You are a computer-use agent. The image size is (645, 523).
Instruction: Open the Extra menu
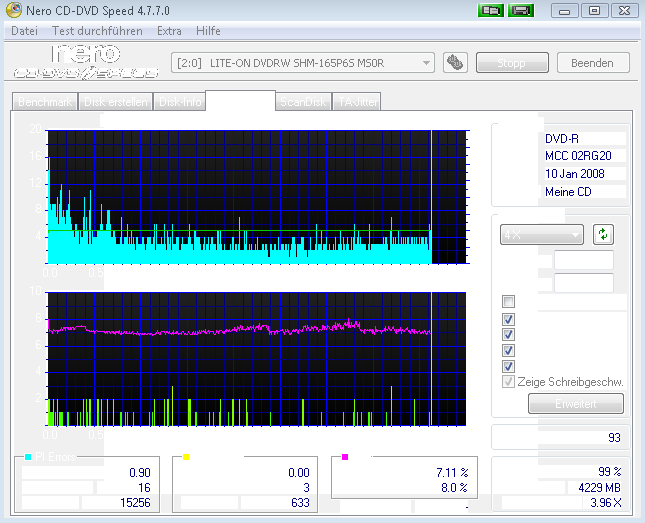(169, 31)
